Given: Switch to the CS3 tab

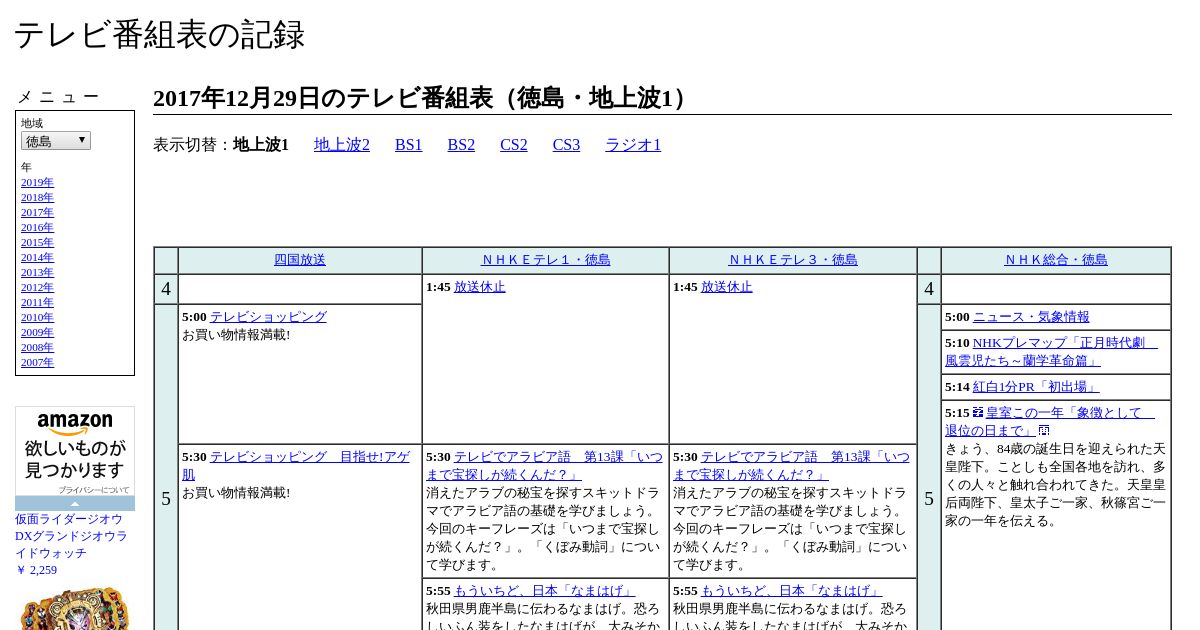Looking at the screenshot, I should click(566, 144).
